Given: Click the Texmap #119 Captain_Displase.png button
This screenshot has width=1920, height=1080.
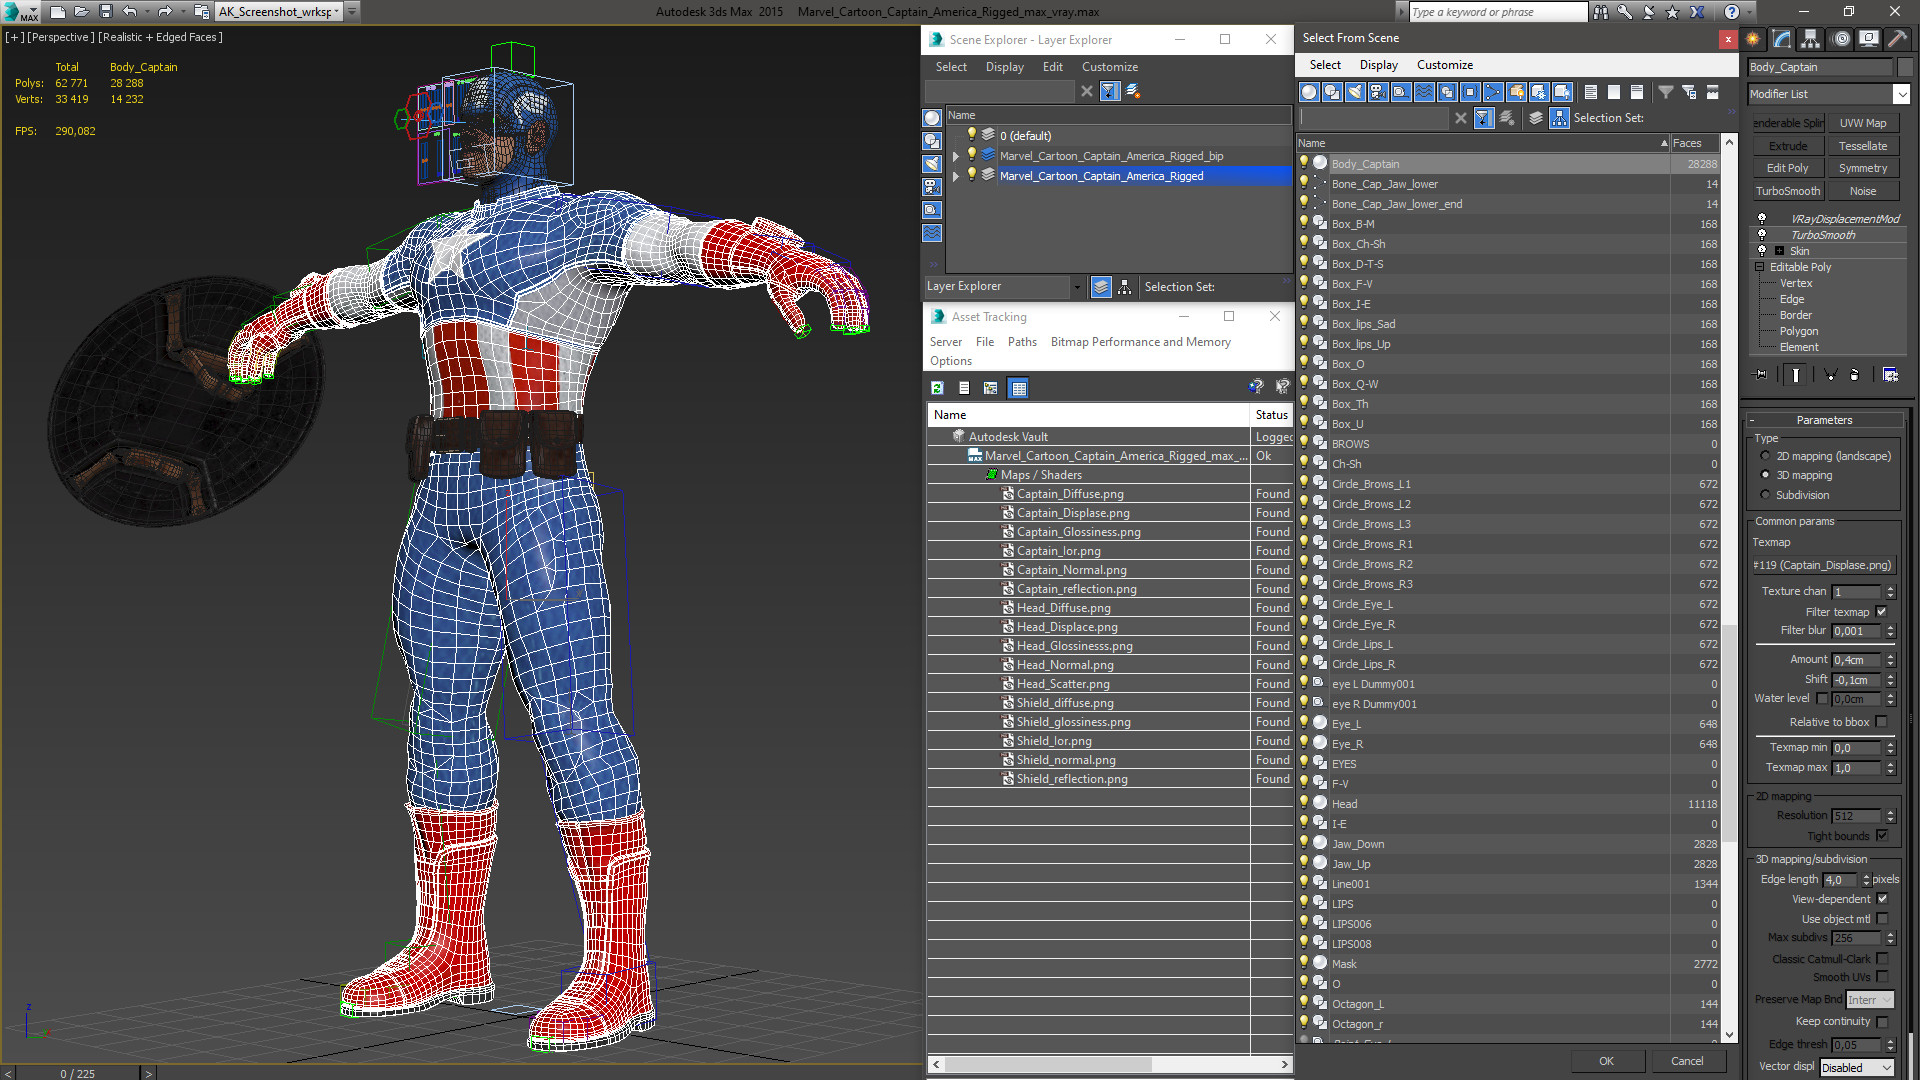Looking at the screenshot, I should point(1822,565).
